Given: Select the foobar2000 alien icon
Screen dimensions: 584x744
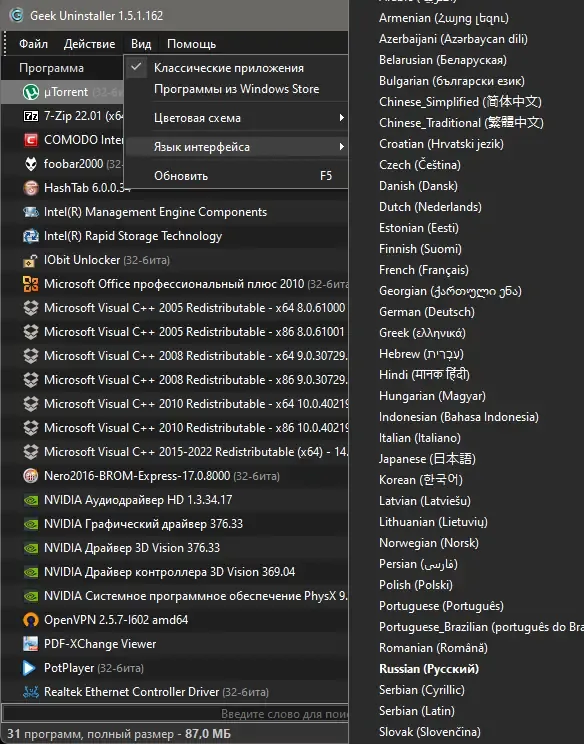Looking at the screenshot, I should pos(31,164).
